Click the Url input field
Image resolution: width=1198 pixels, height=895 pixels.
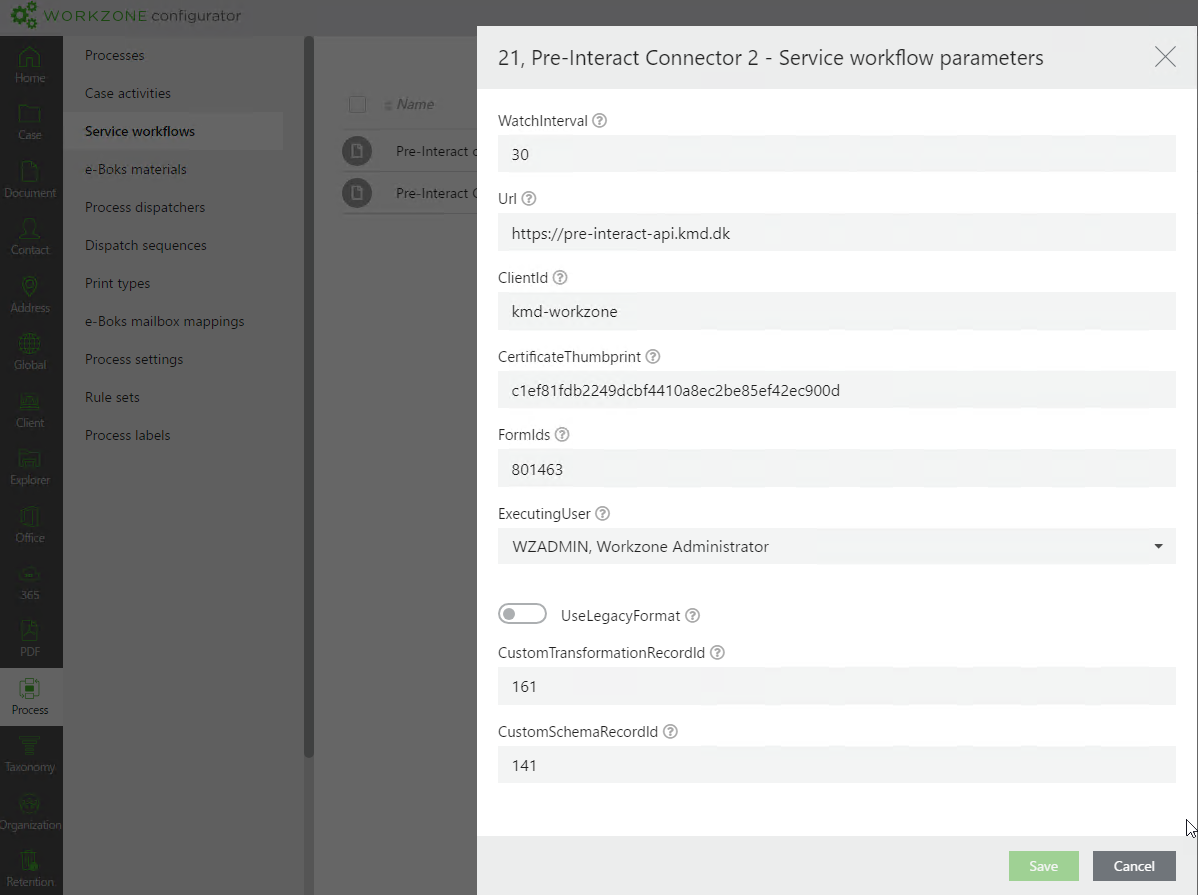tap(836, 233)
